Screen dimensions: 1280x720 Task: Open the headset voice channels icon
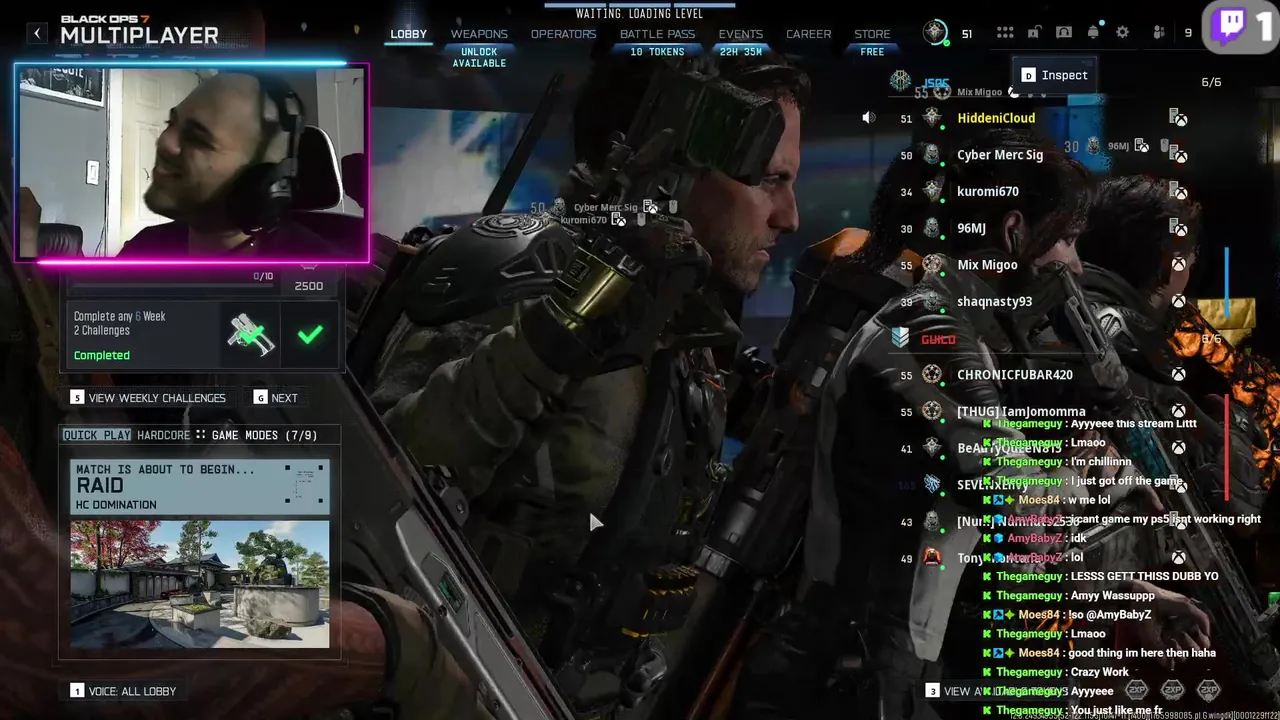click(1064, 33)
